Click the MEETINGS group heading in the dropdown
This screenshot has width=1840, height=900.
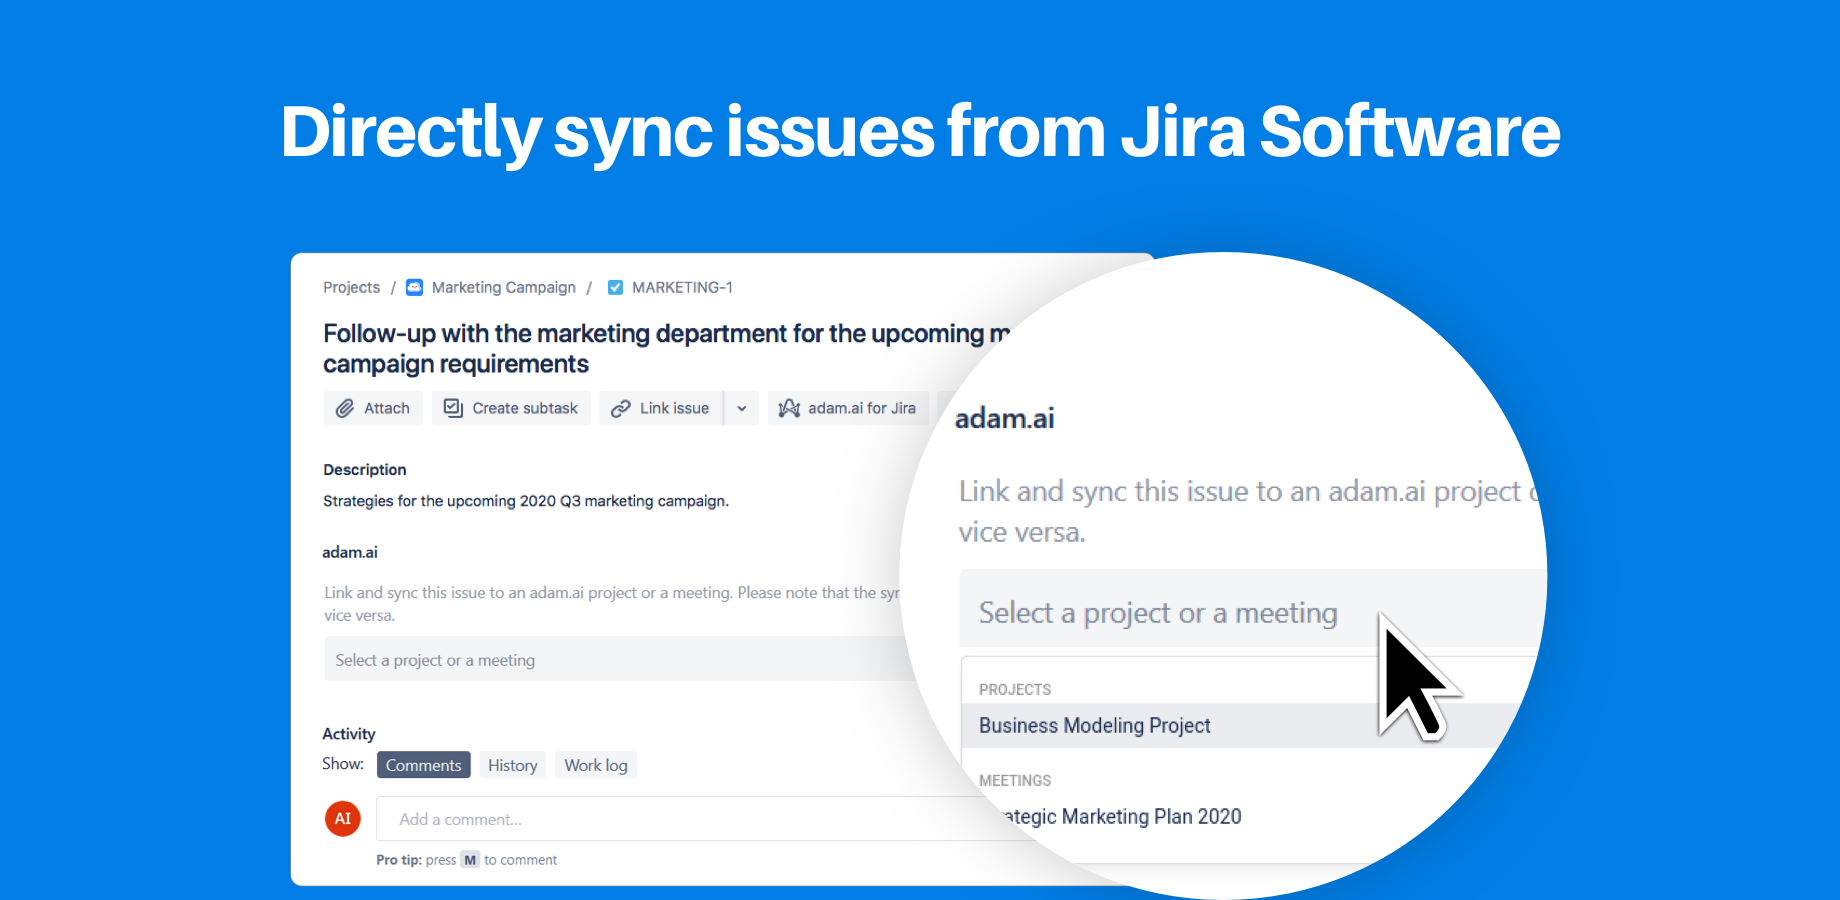[x=1015, y=781]
